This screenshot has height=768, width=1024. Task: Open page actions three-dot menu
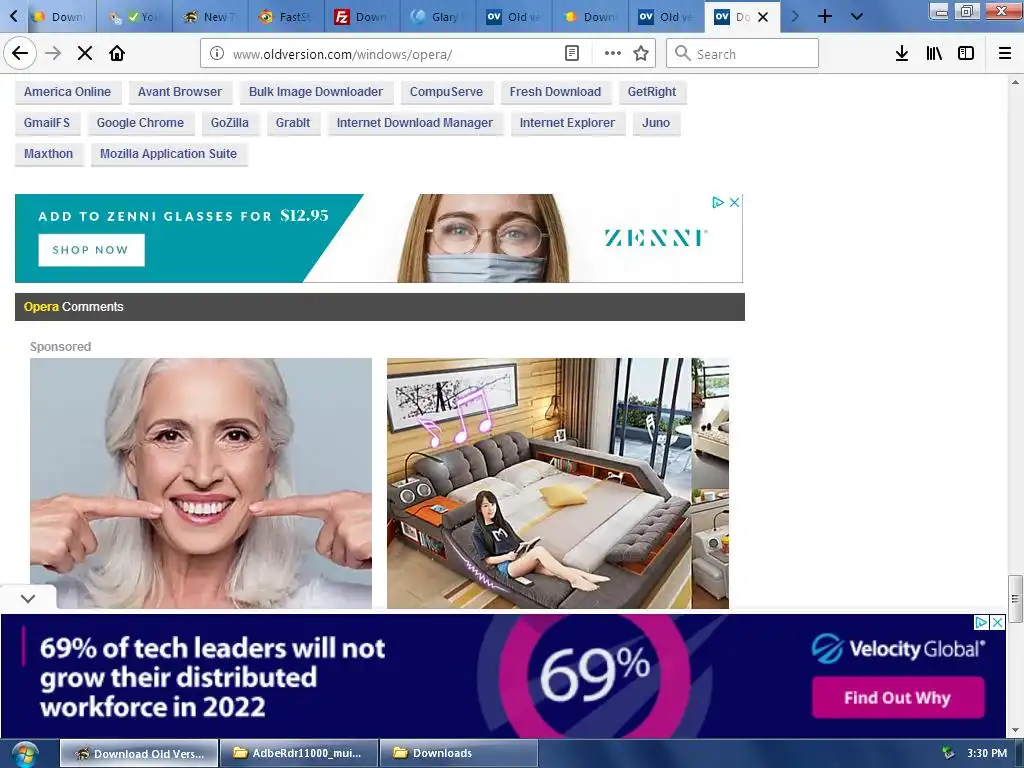(x=613, y=54)
